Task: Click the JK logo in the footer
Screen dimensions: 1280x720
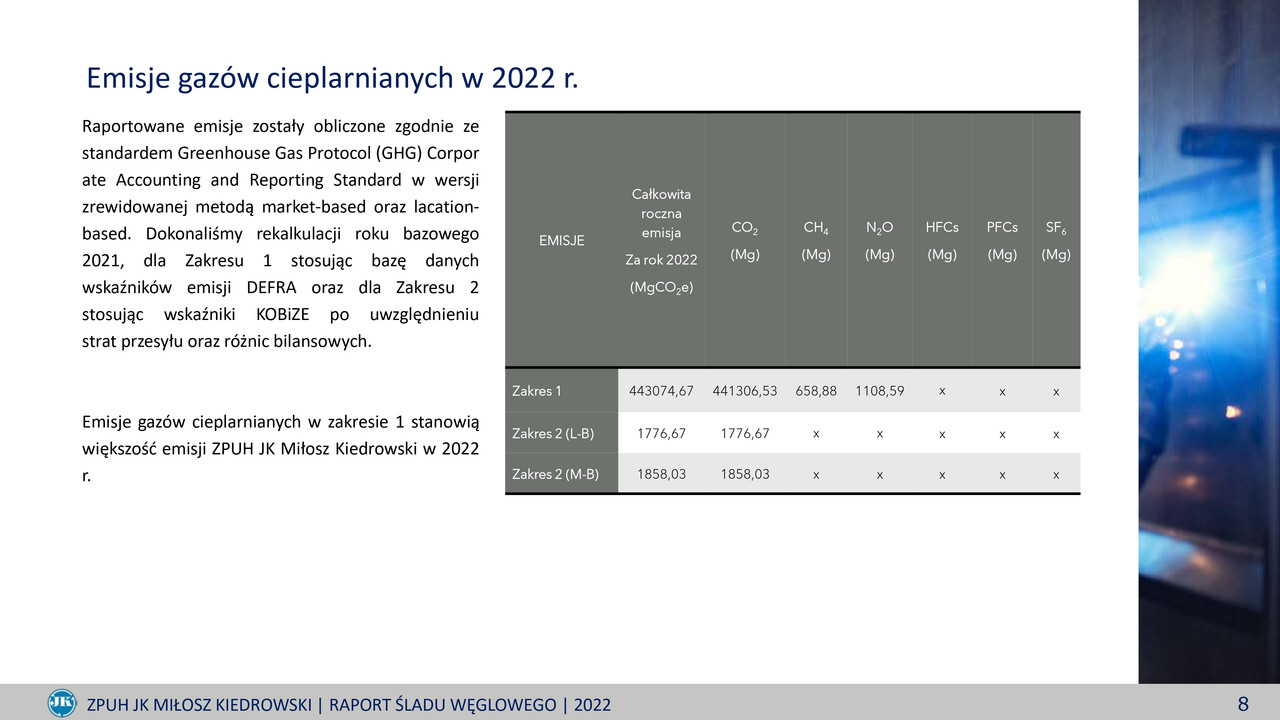Action: [x=62, y=703]
